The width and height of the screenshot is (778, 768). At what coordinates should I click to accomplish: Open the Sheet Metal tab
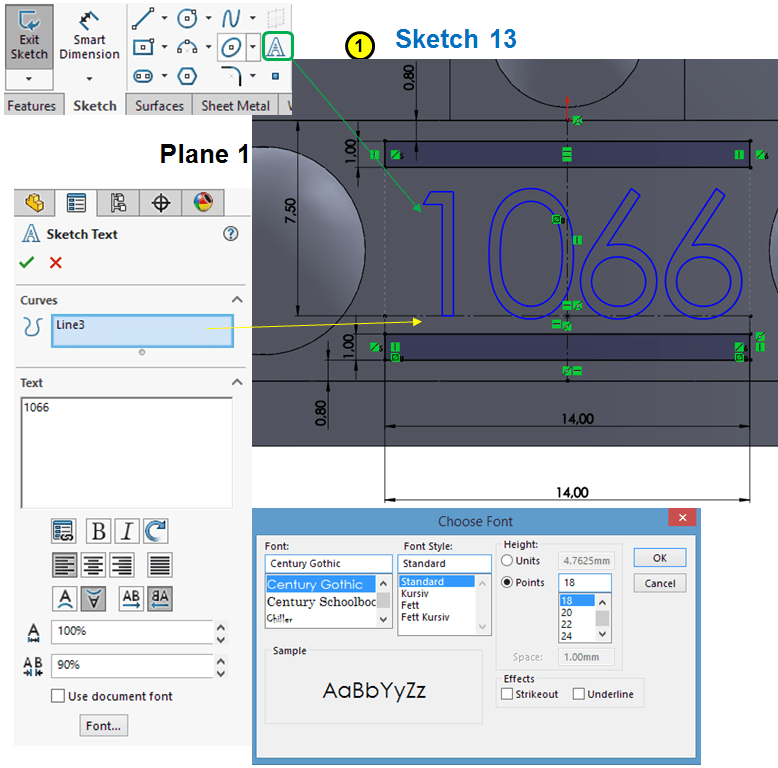point(235,105)
